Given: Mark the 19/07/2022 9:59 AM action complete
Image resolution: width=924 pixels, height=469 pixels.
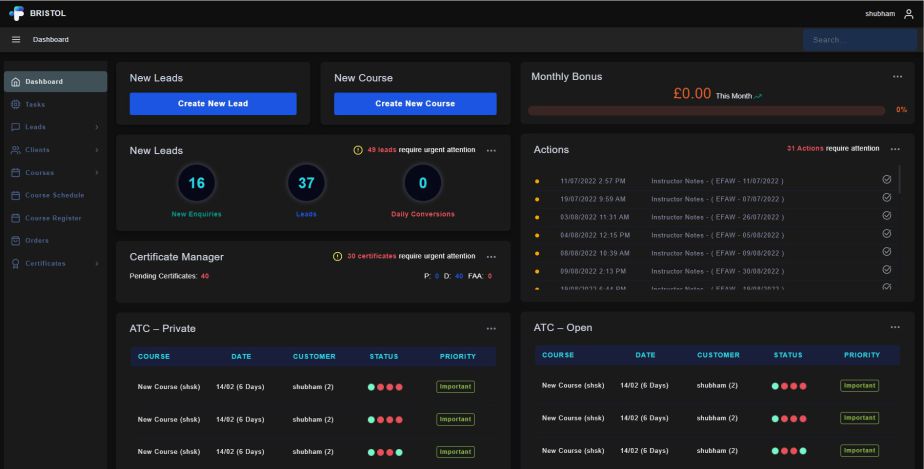Looking at the screenshot, I should click(886, 198).
